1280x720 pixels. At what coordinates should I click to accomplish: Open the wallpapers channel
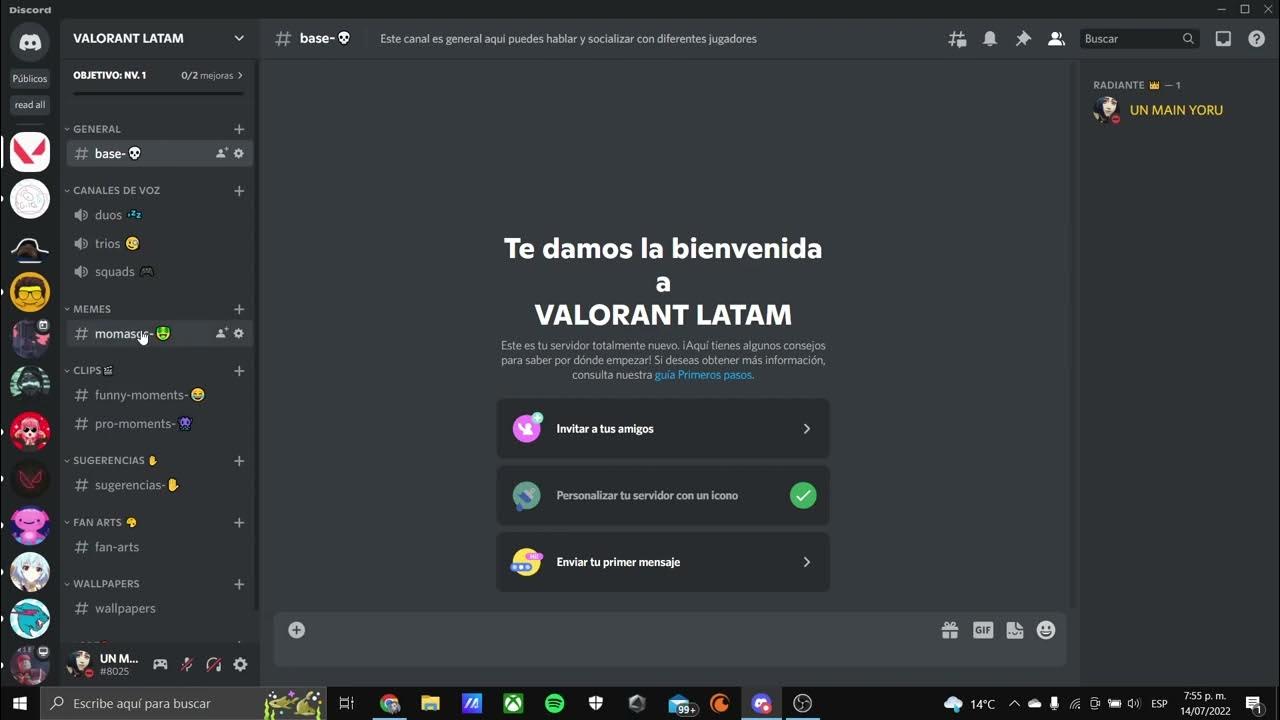click(160, 608)
